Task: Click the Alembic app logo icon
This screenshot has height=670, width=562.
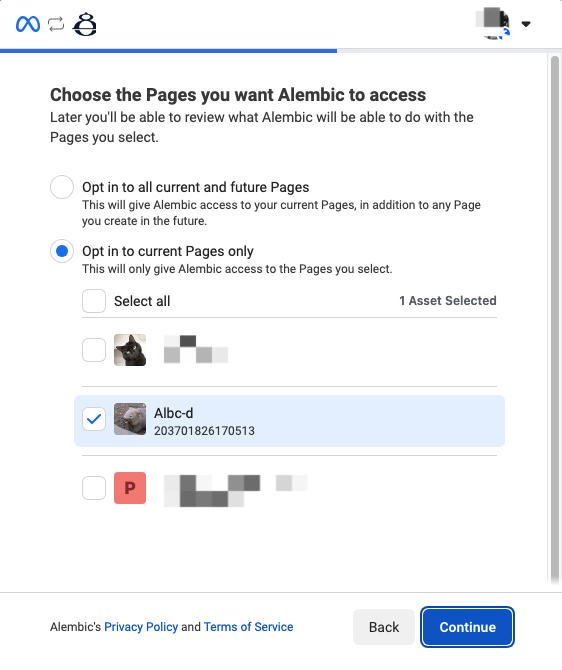Action: point(85,24)
